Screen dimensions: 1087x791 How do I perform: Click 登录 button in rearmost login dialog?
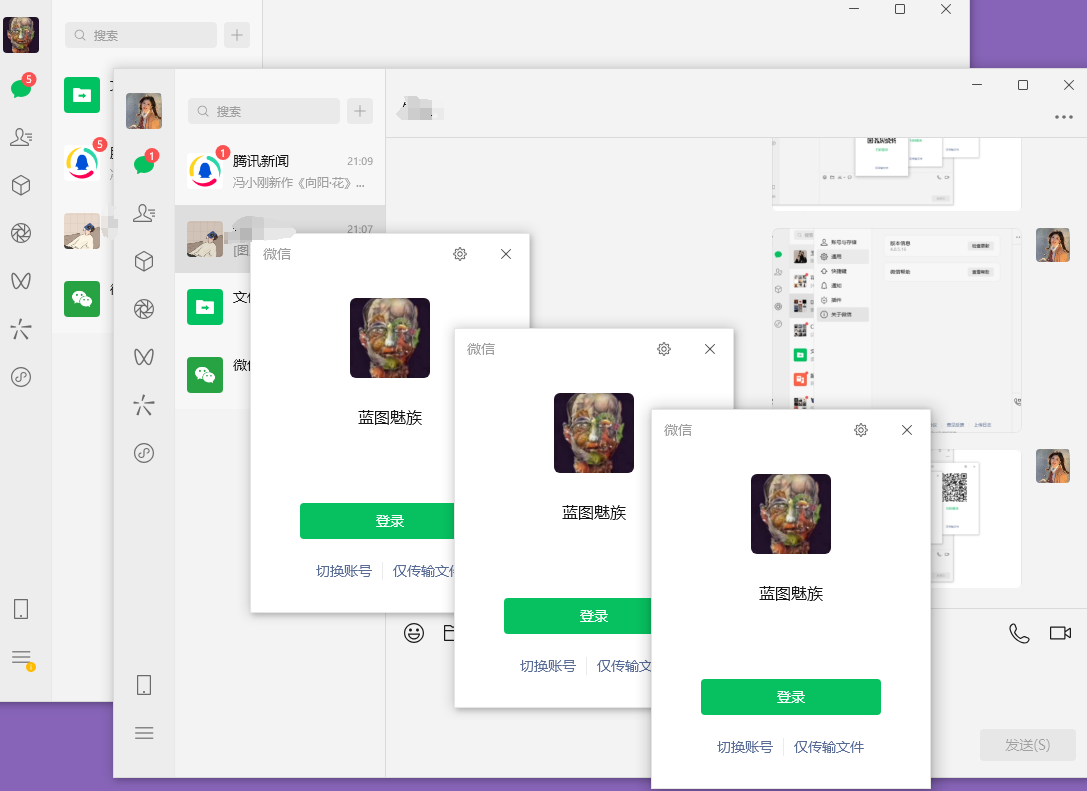click(x=377, y=521)
